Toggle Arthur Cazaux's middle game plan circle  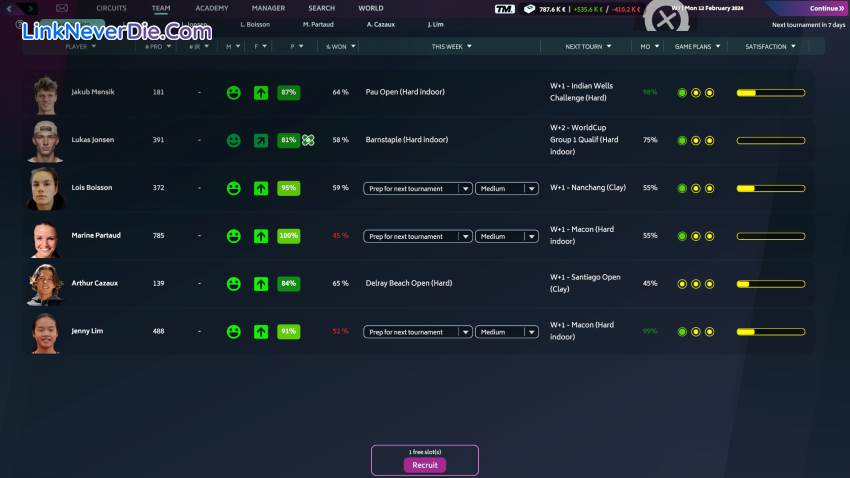[x=696, y=284]
